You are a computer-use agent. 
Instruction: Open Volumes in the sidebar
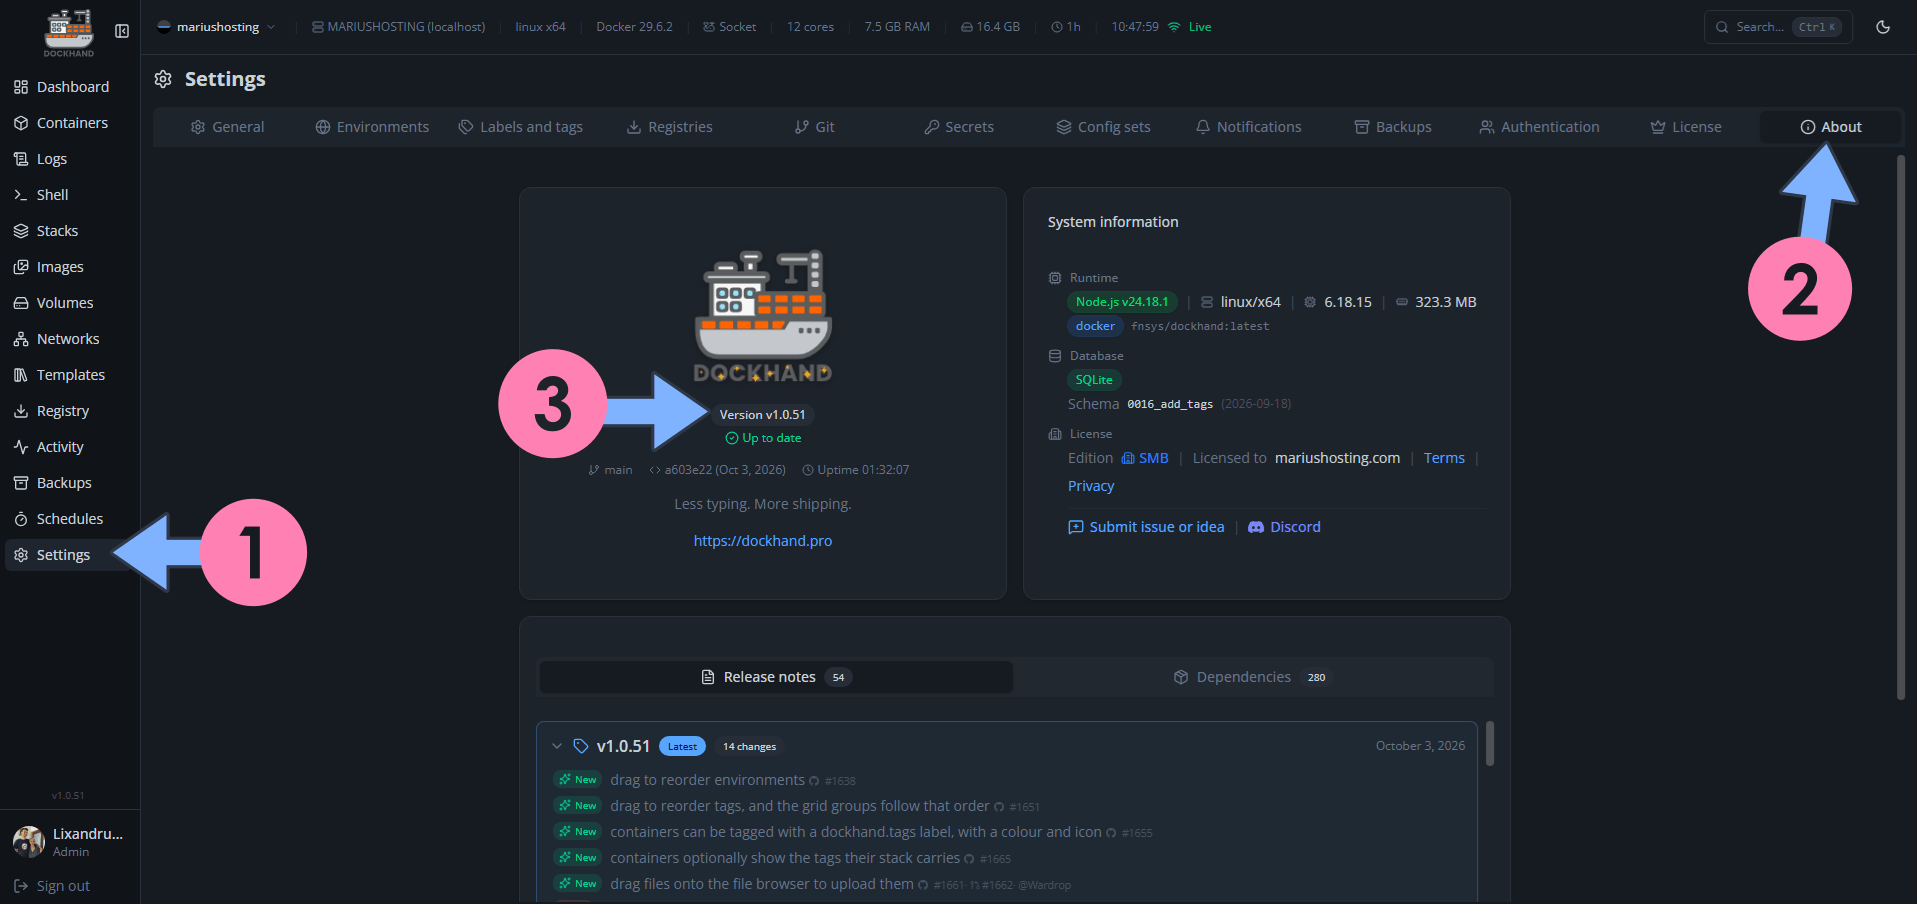click(x=70, y=303)
